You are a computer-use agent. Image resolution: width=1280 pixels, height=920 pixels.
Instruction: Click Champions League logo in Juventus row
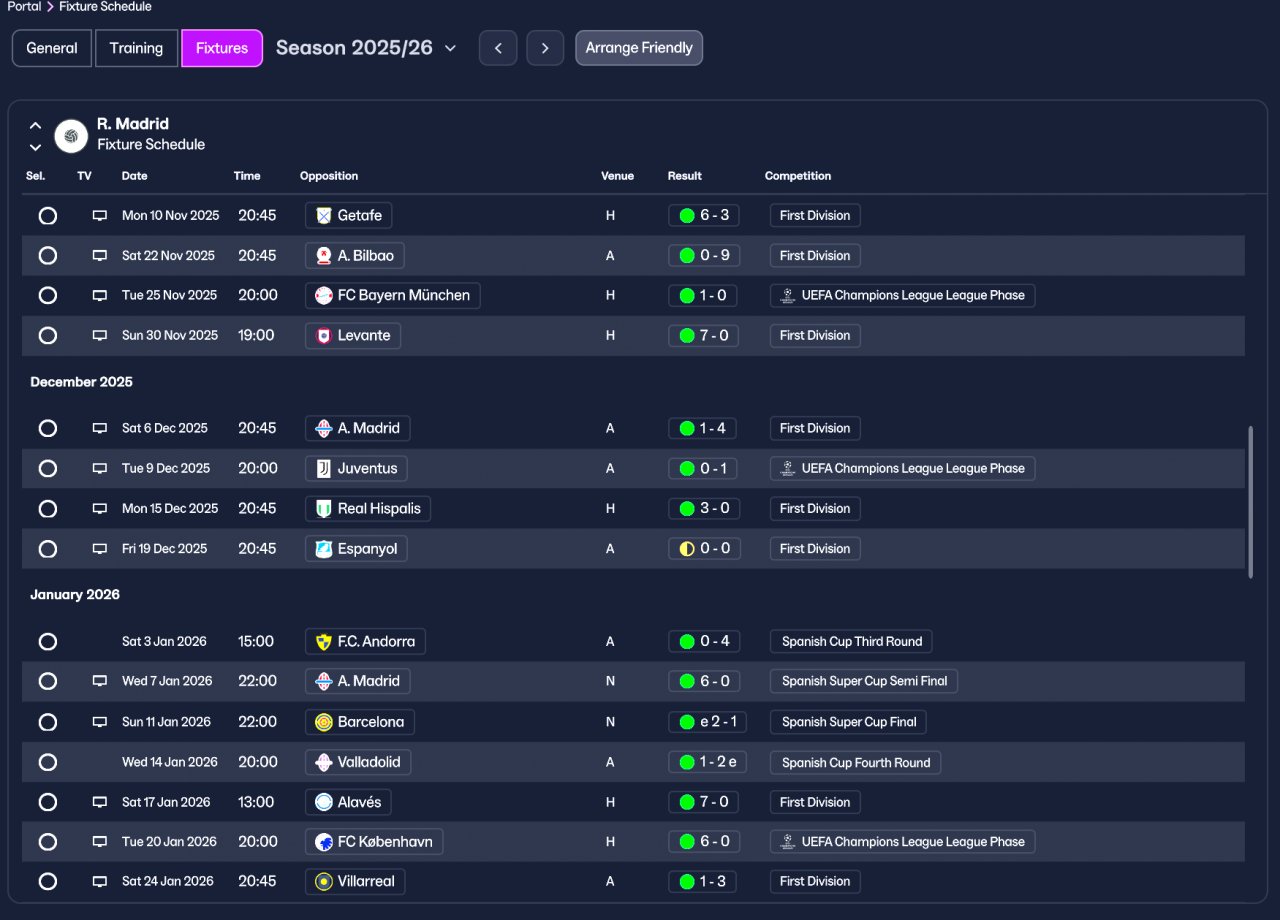click(x=788, y=468)
